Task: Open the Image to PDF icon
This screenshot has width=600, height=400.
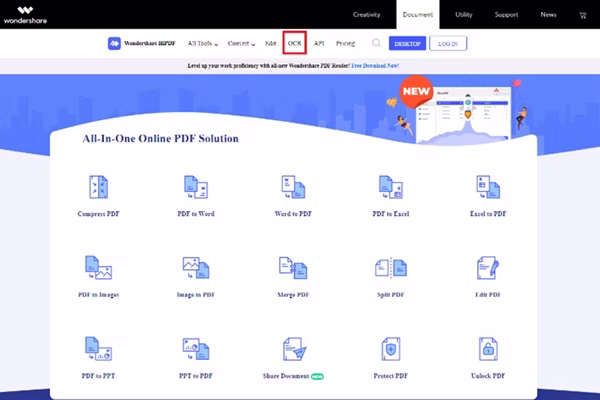Action: (196, 268)
